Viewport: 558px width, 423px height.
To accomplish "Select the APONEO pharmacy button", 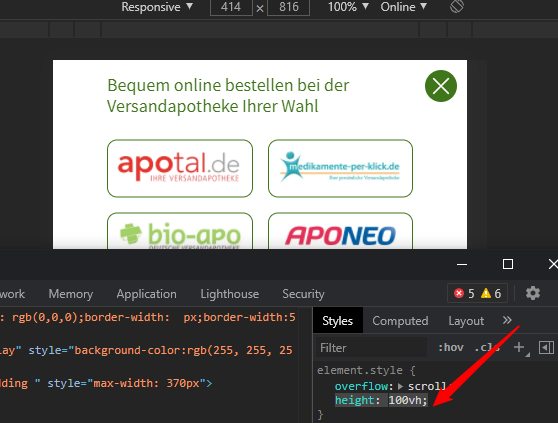I will [x=340, y=231].
